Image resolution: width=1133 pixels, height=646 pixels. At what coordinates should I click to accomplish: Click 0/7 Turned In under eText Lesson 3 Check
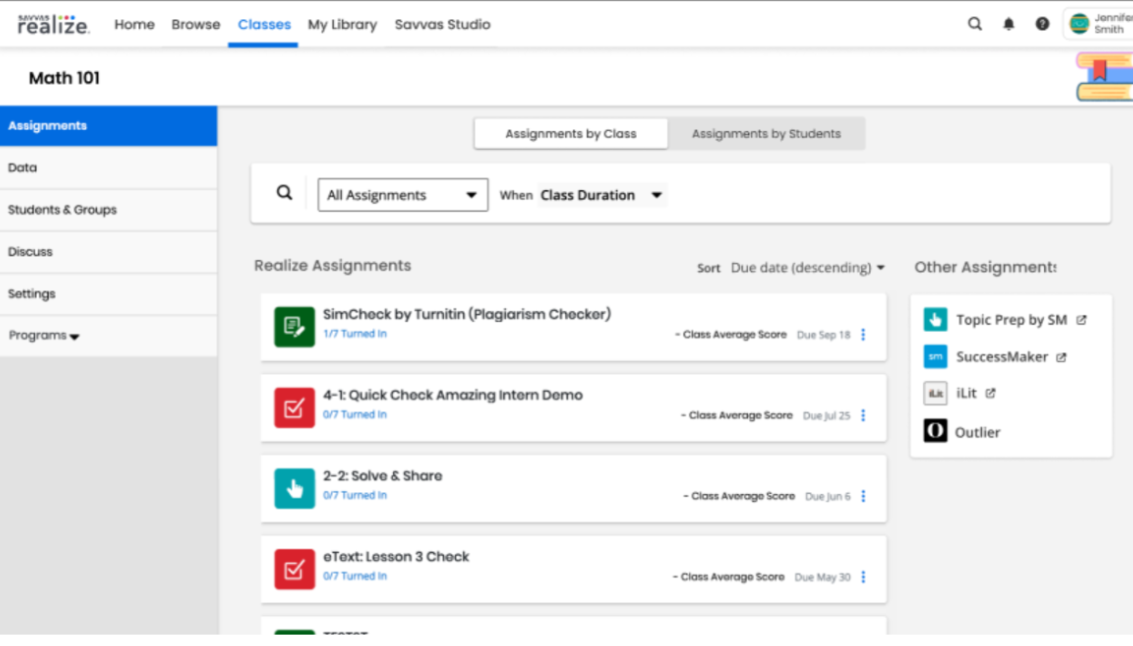point(355,577)
